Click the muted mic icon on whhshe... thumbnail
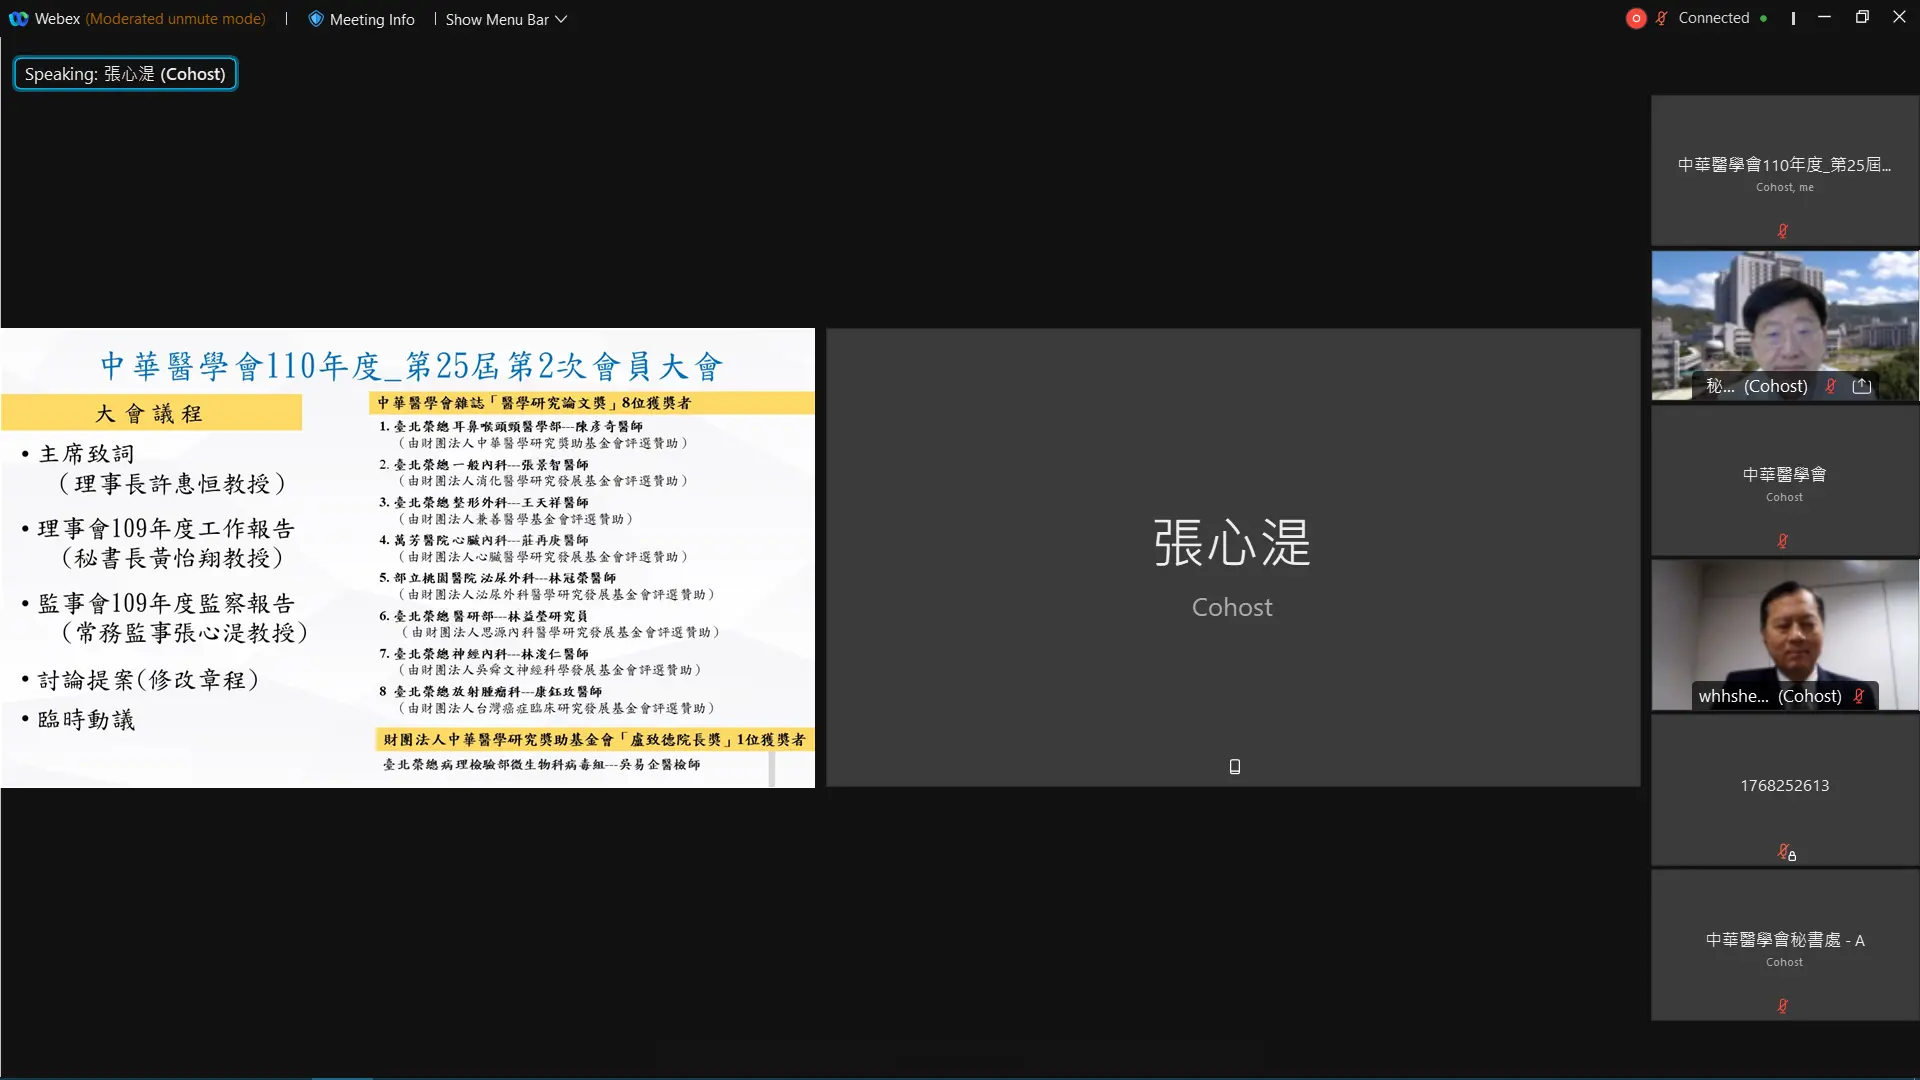Image resolution: width=1920 pixels, height=1080 pixels. tap(1860, 696)
